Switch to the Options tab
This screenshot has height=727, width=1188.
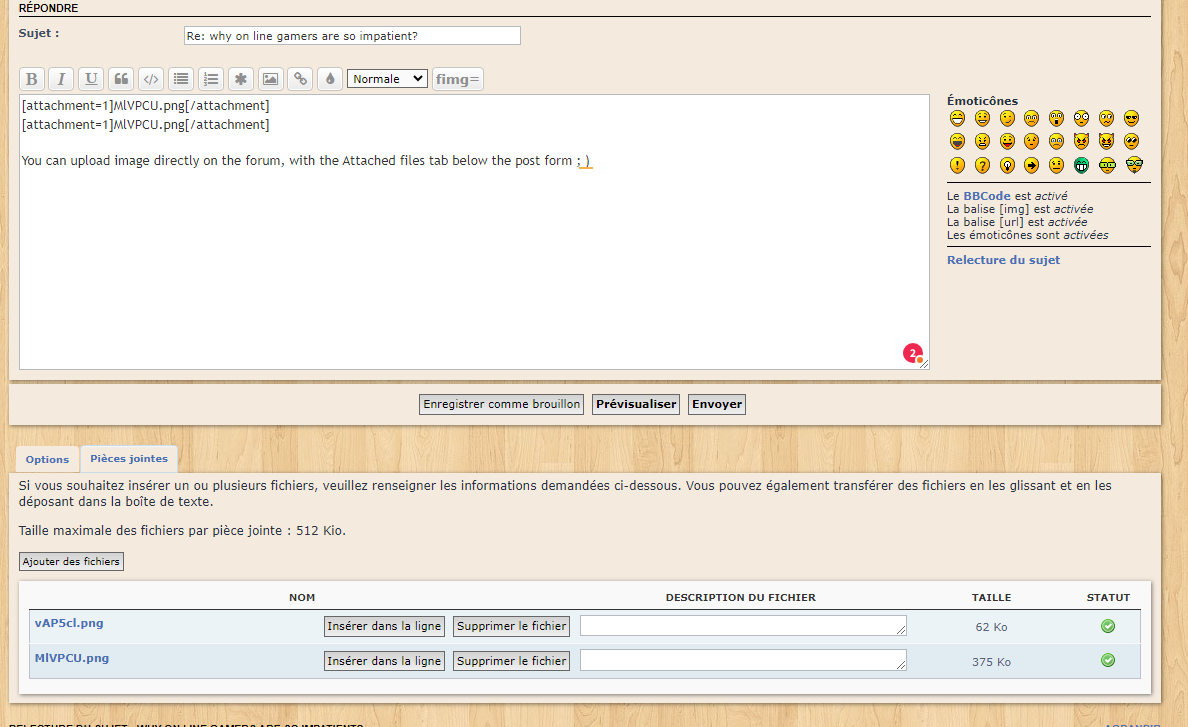tap(47, 460)
